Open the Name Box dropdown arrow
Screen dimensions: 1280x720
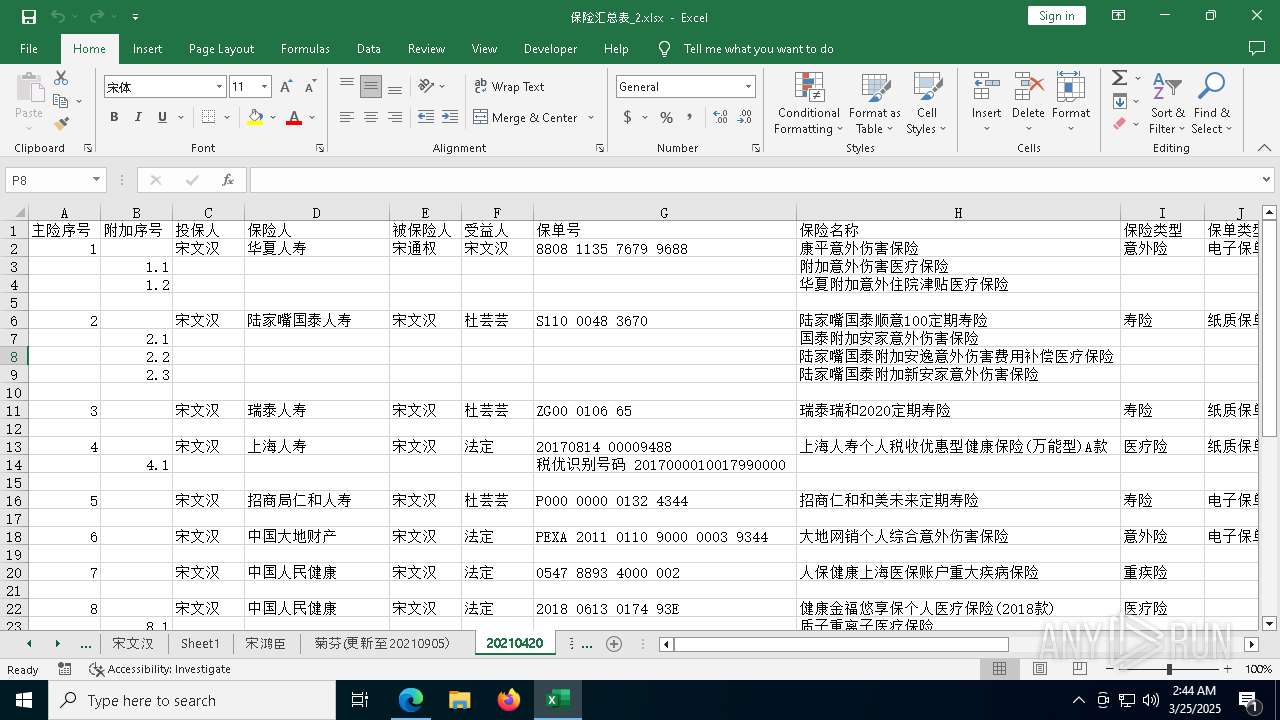tap(97, 180)
